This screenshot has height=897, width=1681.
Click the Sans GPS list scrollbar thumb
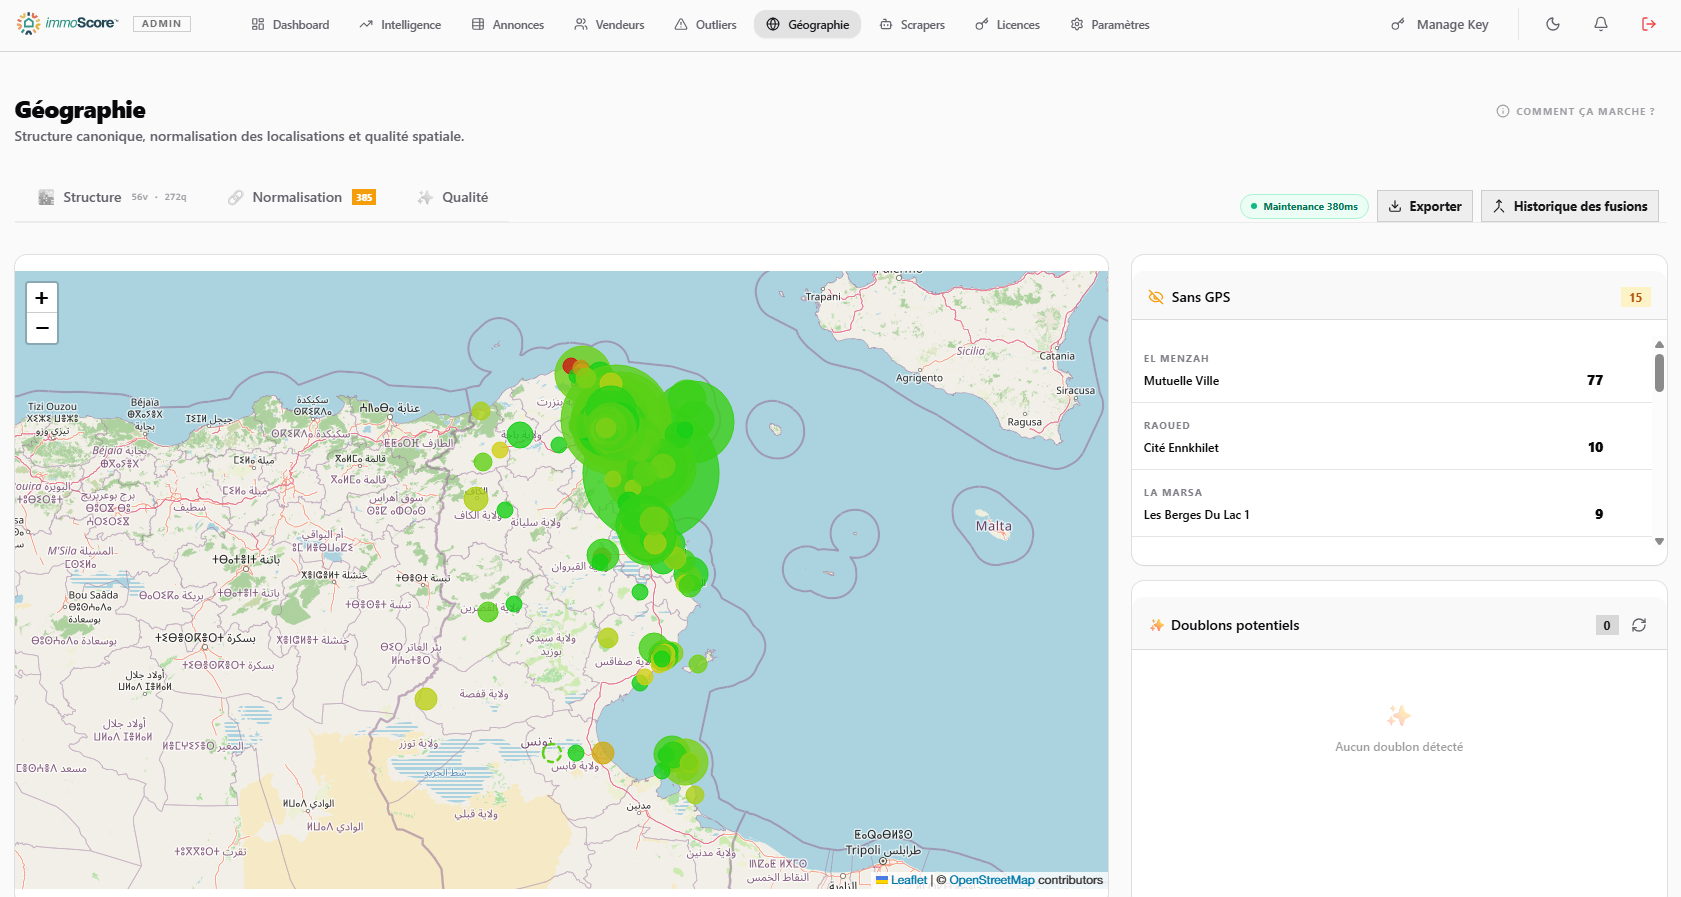point(1659,373)
